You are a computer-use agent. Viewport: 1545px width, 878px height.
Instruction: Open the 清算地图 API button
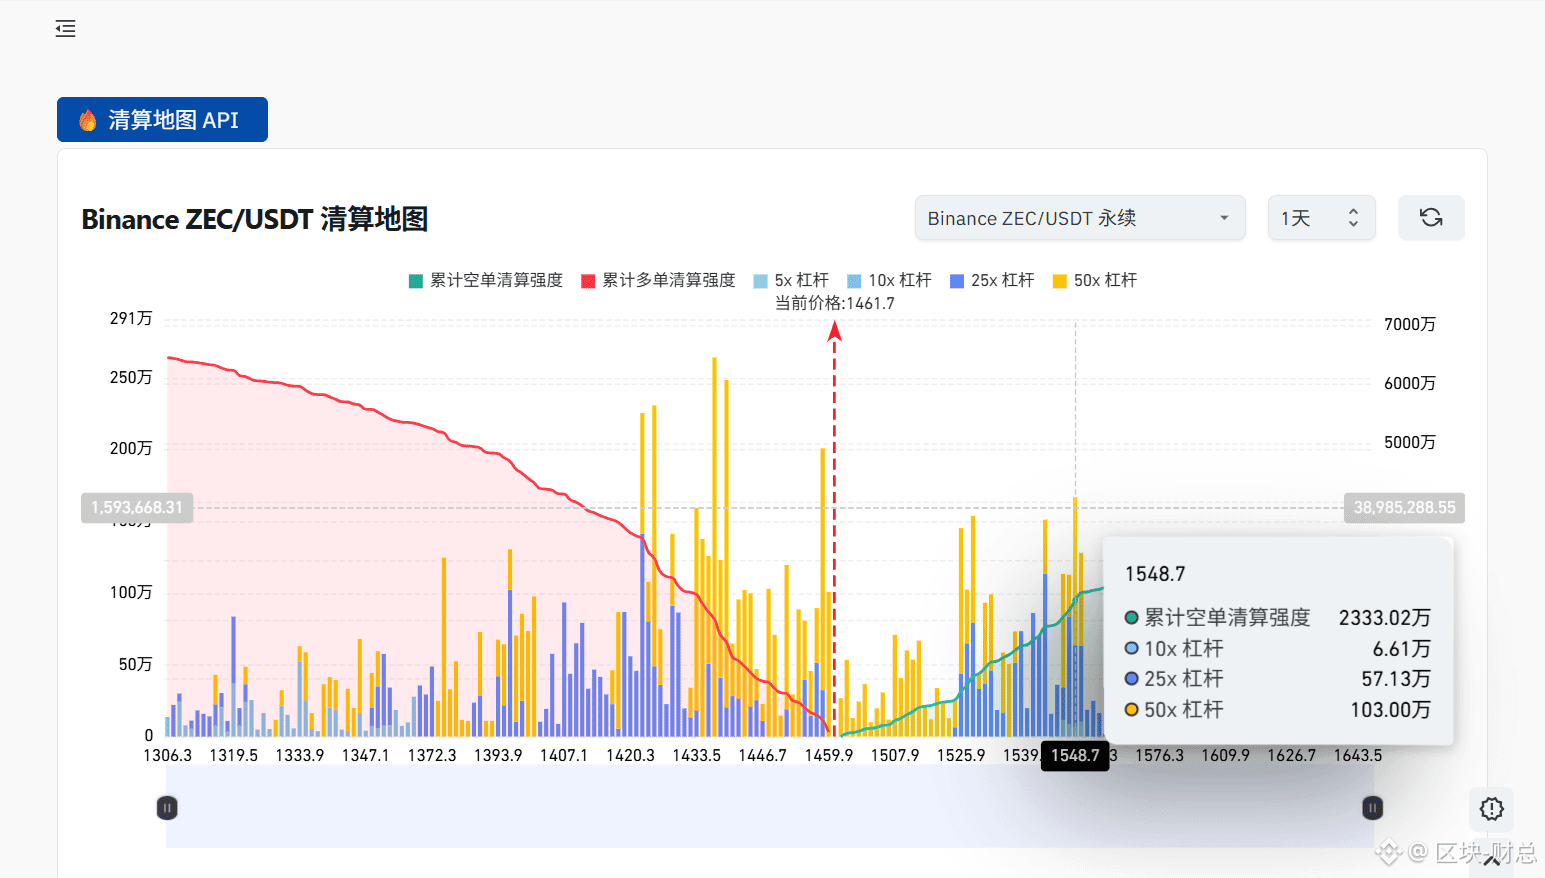click(x=162, y=120)
